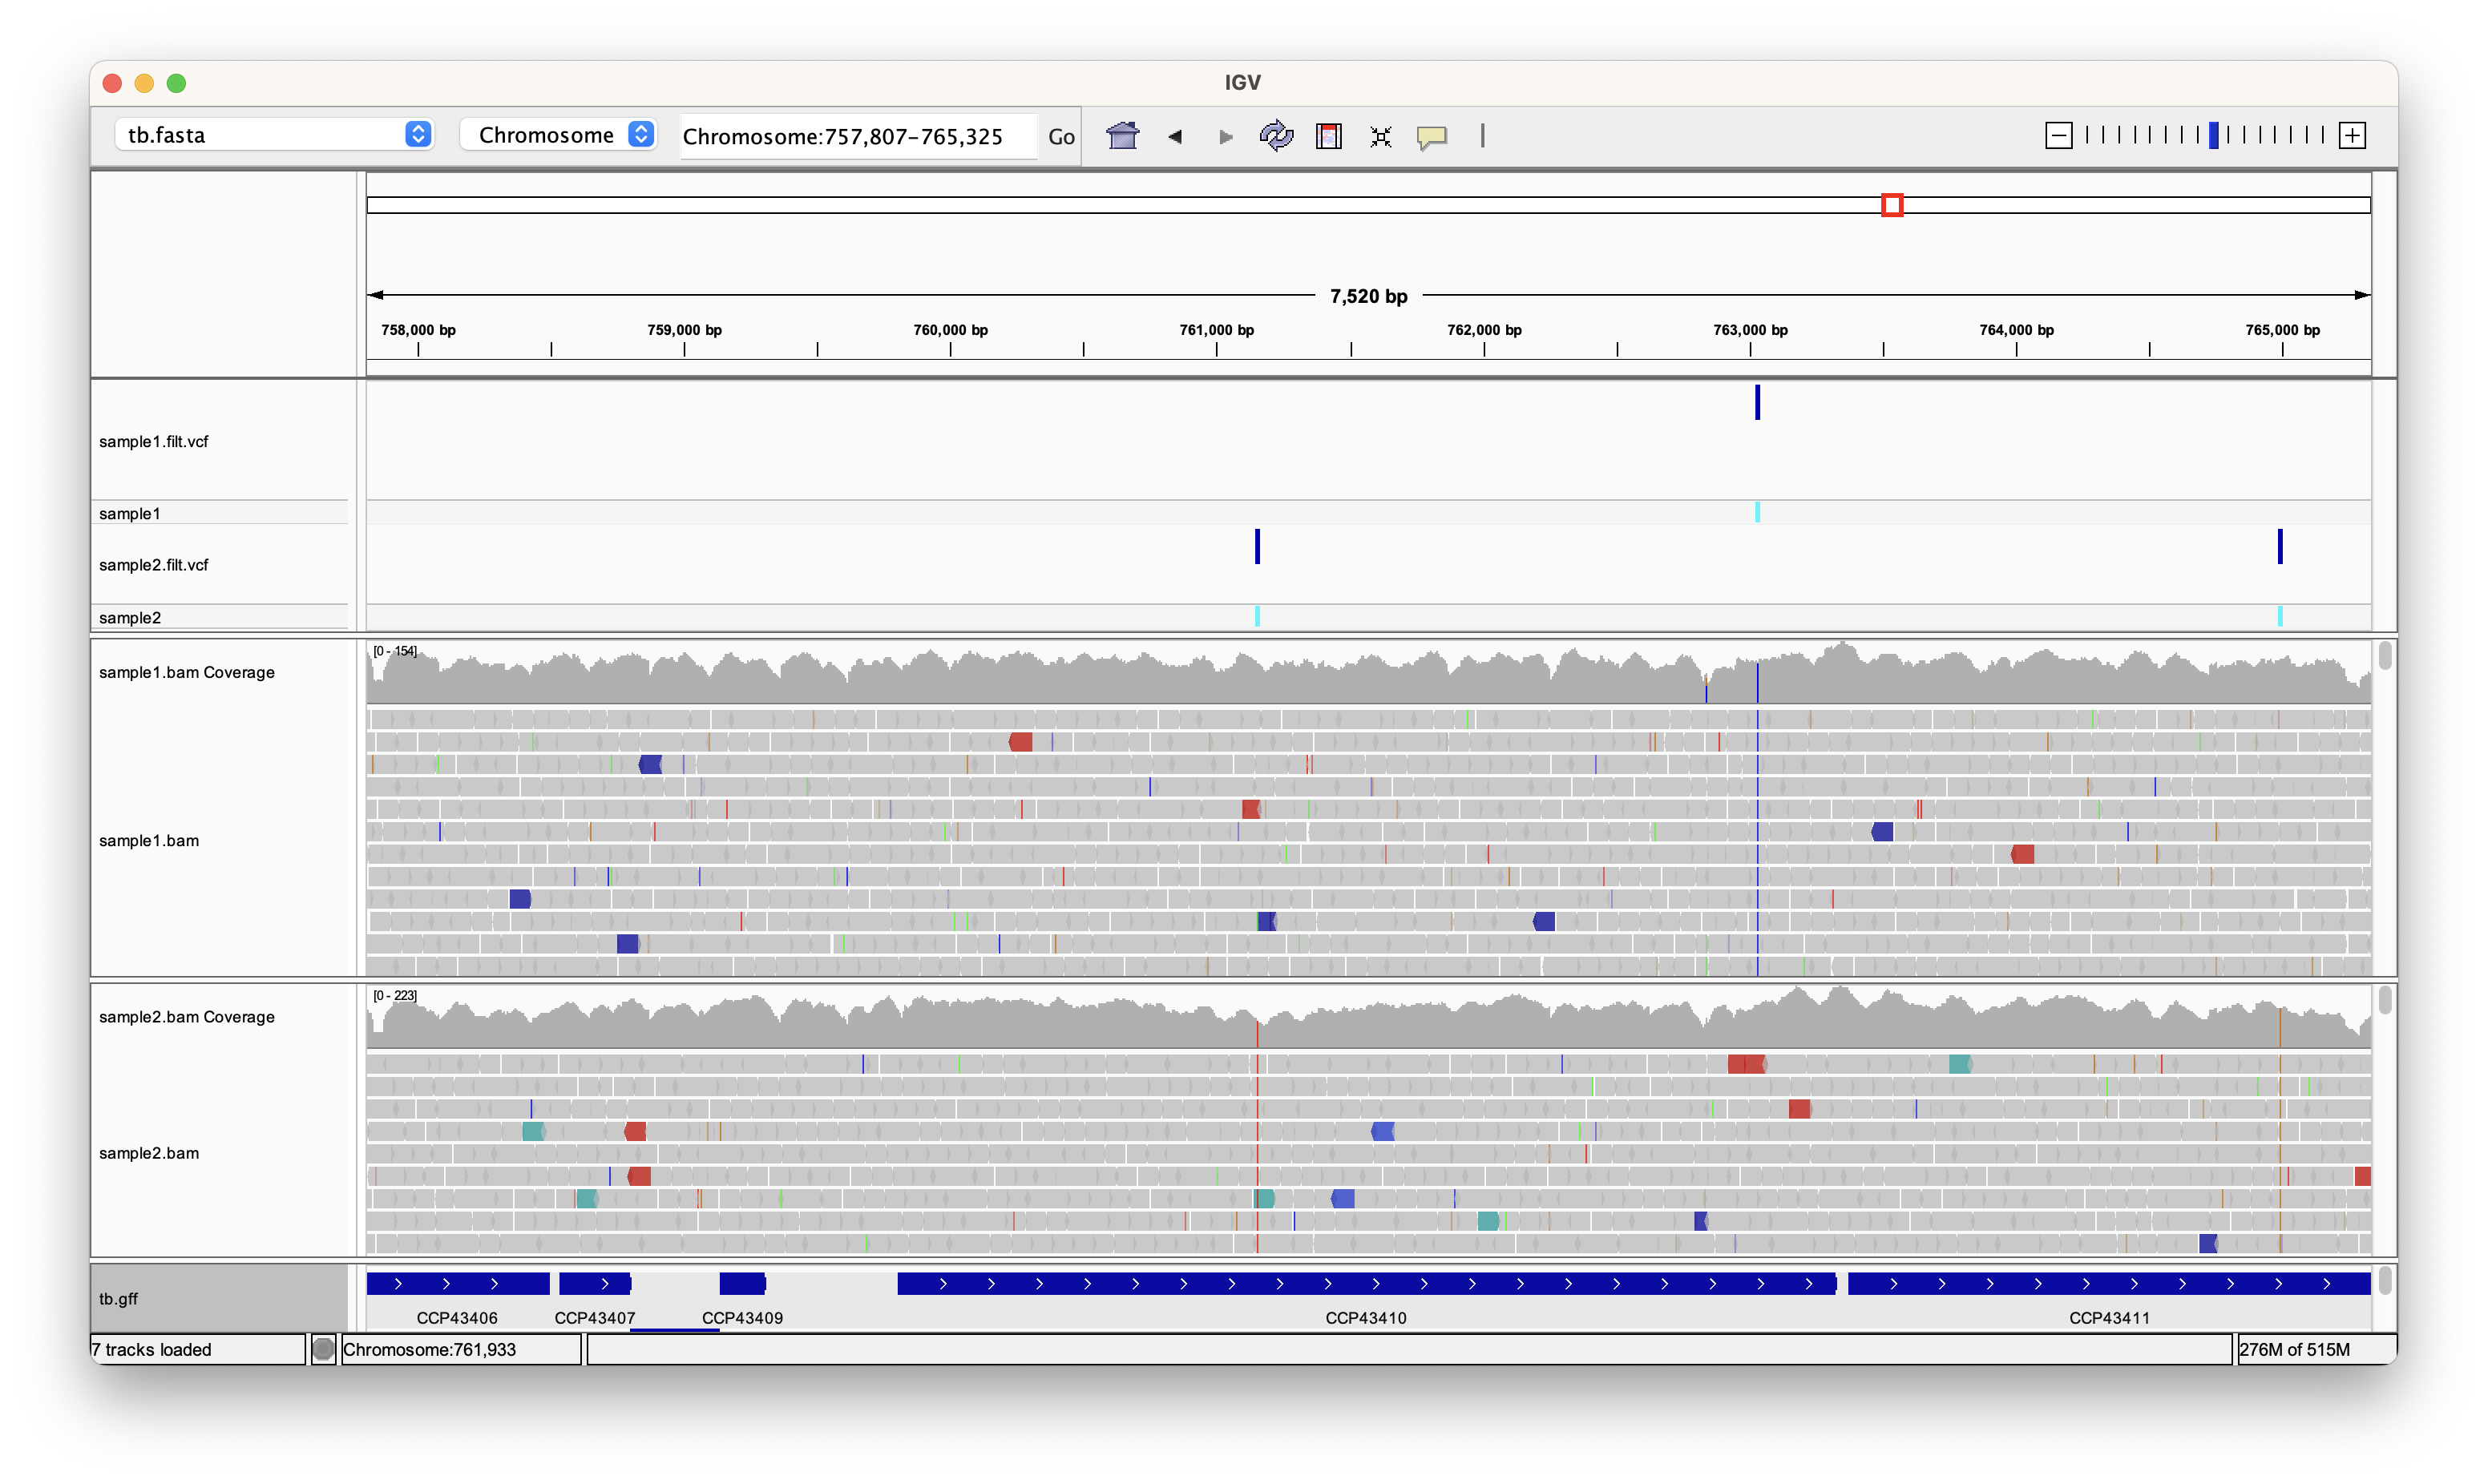Click the 762,000 bp ruler label
The height and width of the screenshot is (1484, 2488).
point(1484,330)
